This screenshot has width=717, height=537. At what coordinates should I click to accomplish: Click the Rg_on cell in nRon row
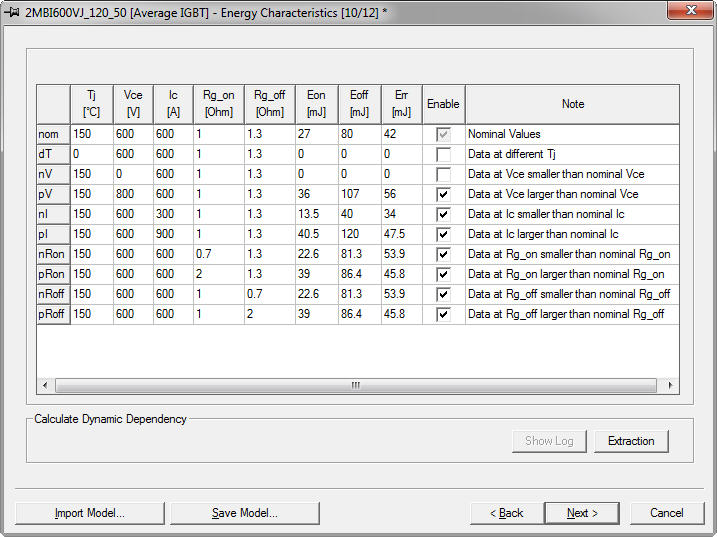(218, 254)
